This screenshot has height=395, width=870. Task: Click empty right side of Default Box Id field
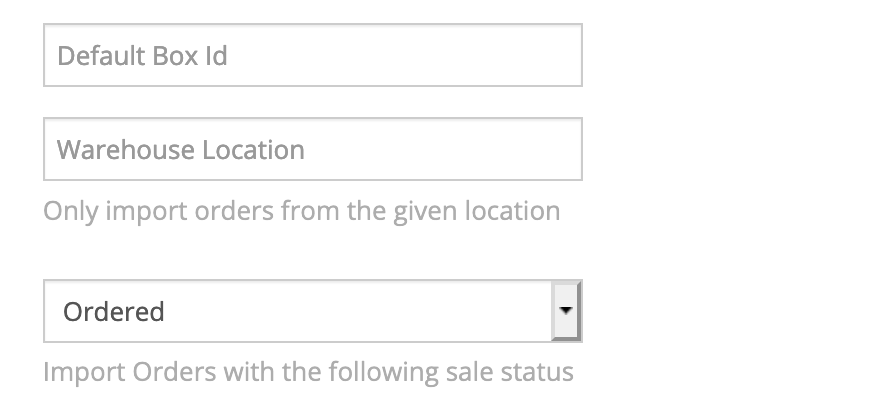(x=444, y=55)
